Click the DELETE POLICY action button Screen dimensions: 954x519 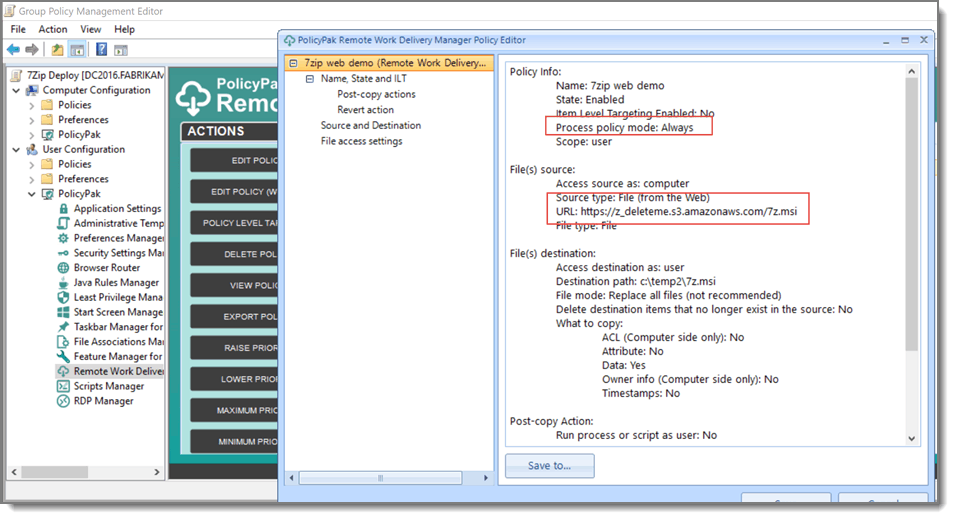pyautogui.click(x=234, y=254)
